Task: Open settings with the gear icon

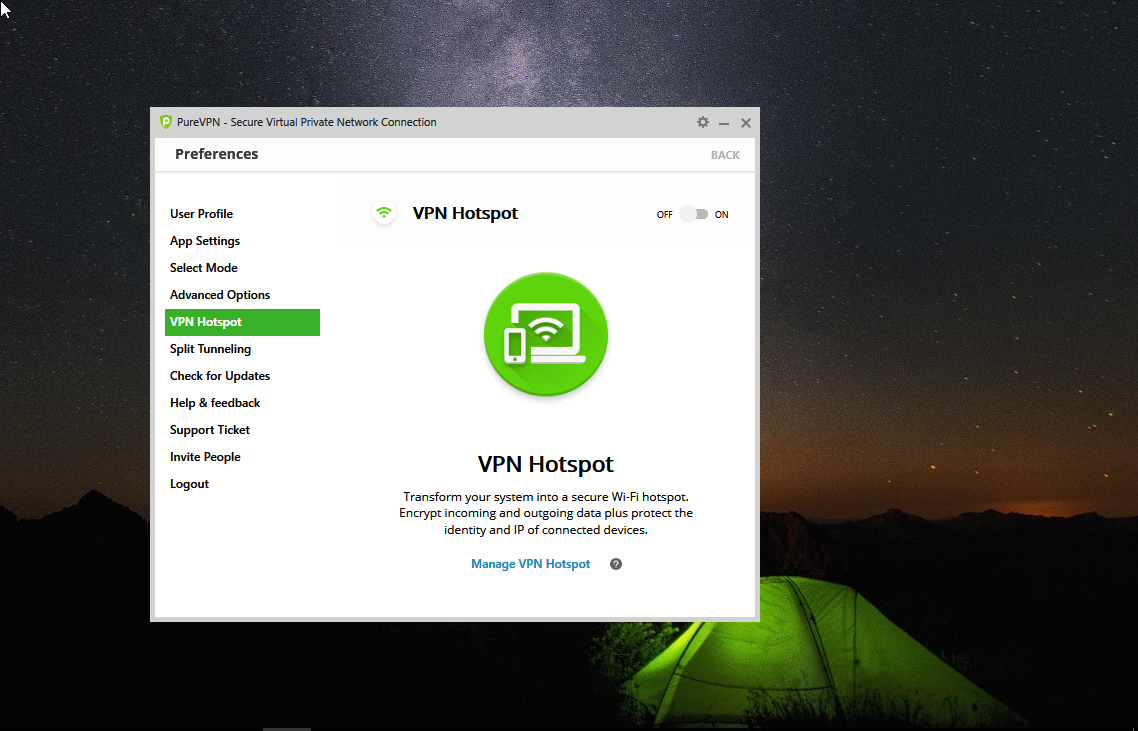Action: point(703,122)
